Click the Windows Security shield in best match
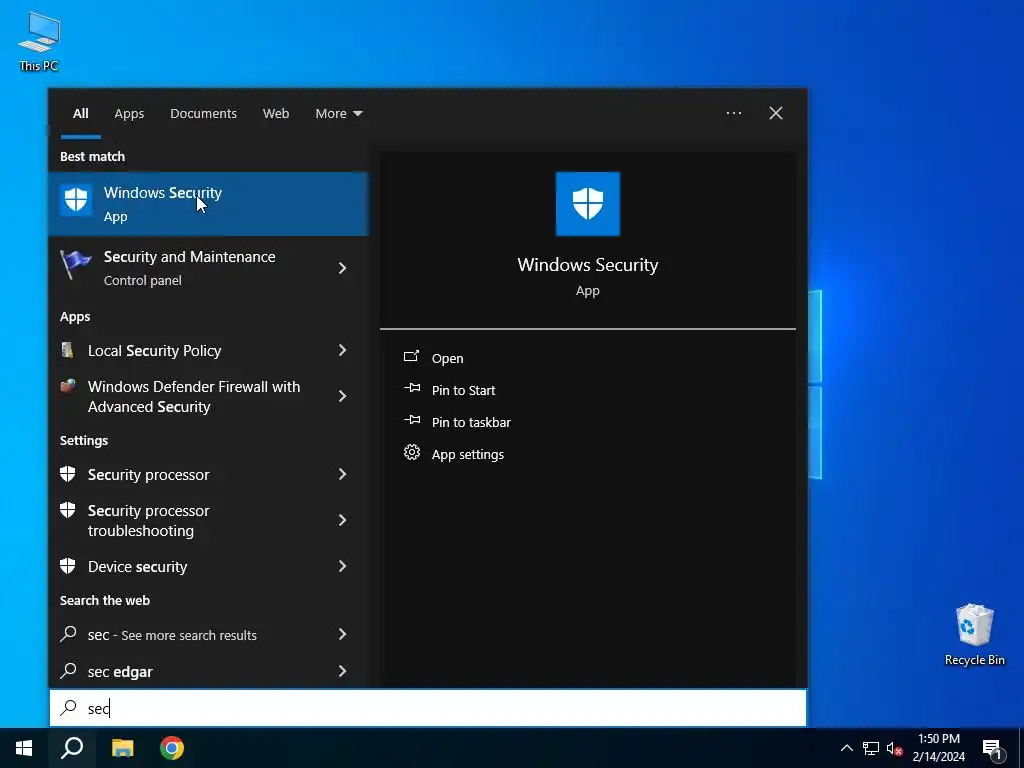Image resolution: width=1024 pixels, height=768 pixels. tap(76, 199)
